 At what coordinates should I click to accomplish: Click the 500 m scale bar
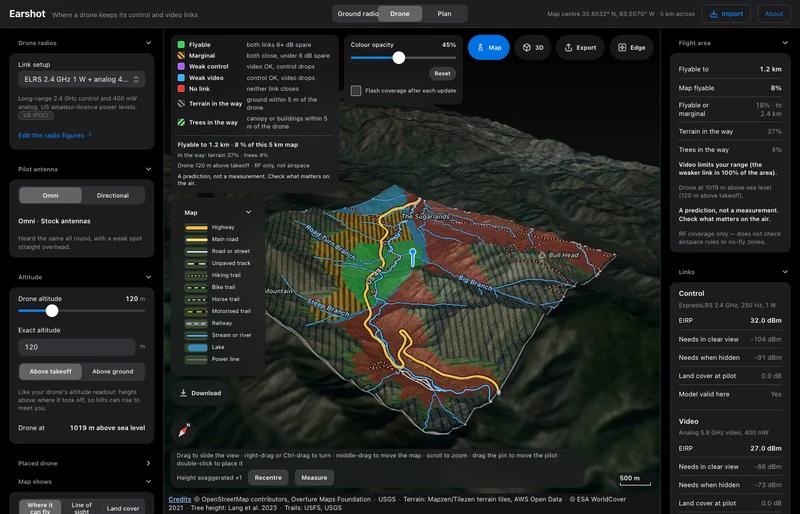[635, 480]
